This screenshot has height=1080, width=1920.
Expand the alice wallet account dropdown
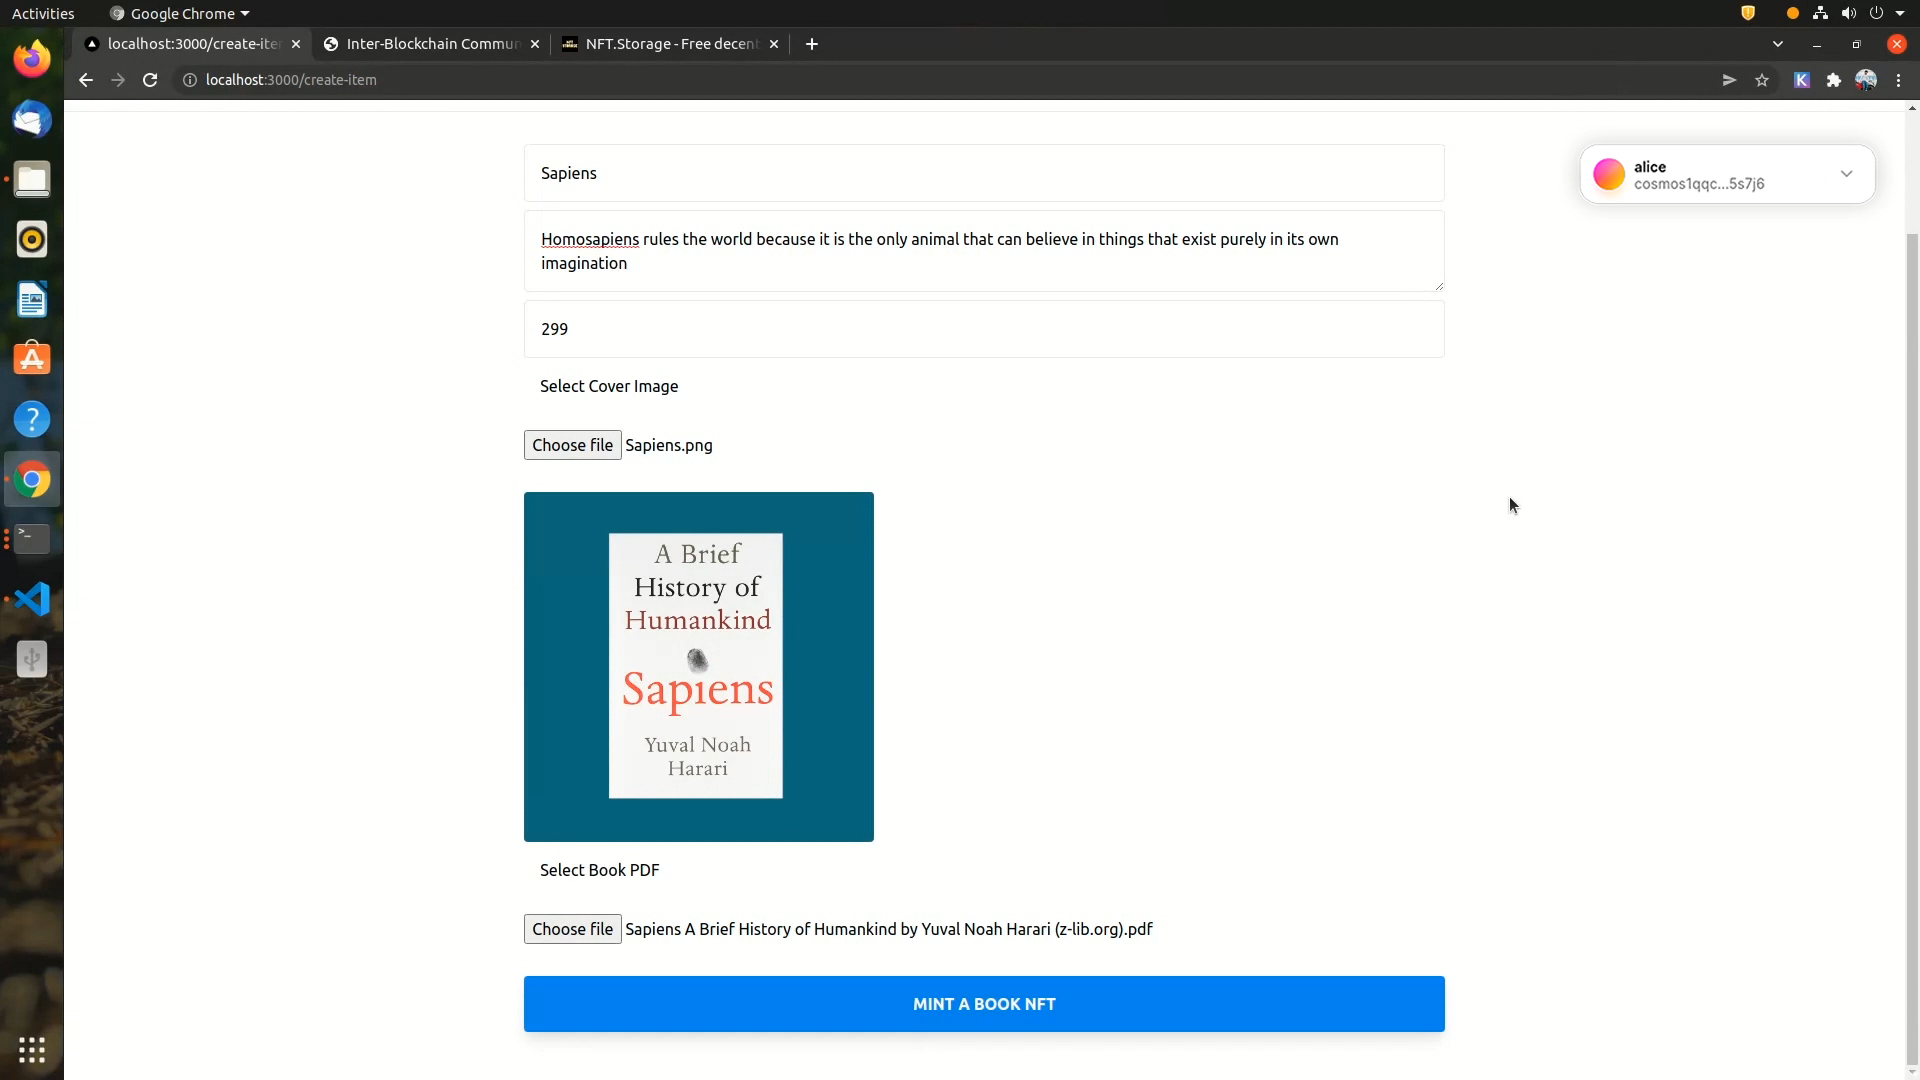pos(1846,174)
